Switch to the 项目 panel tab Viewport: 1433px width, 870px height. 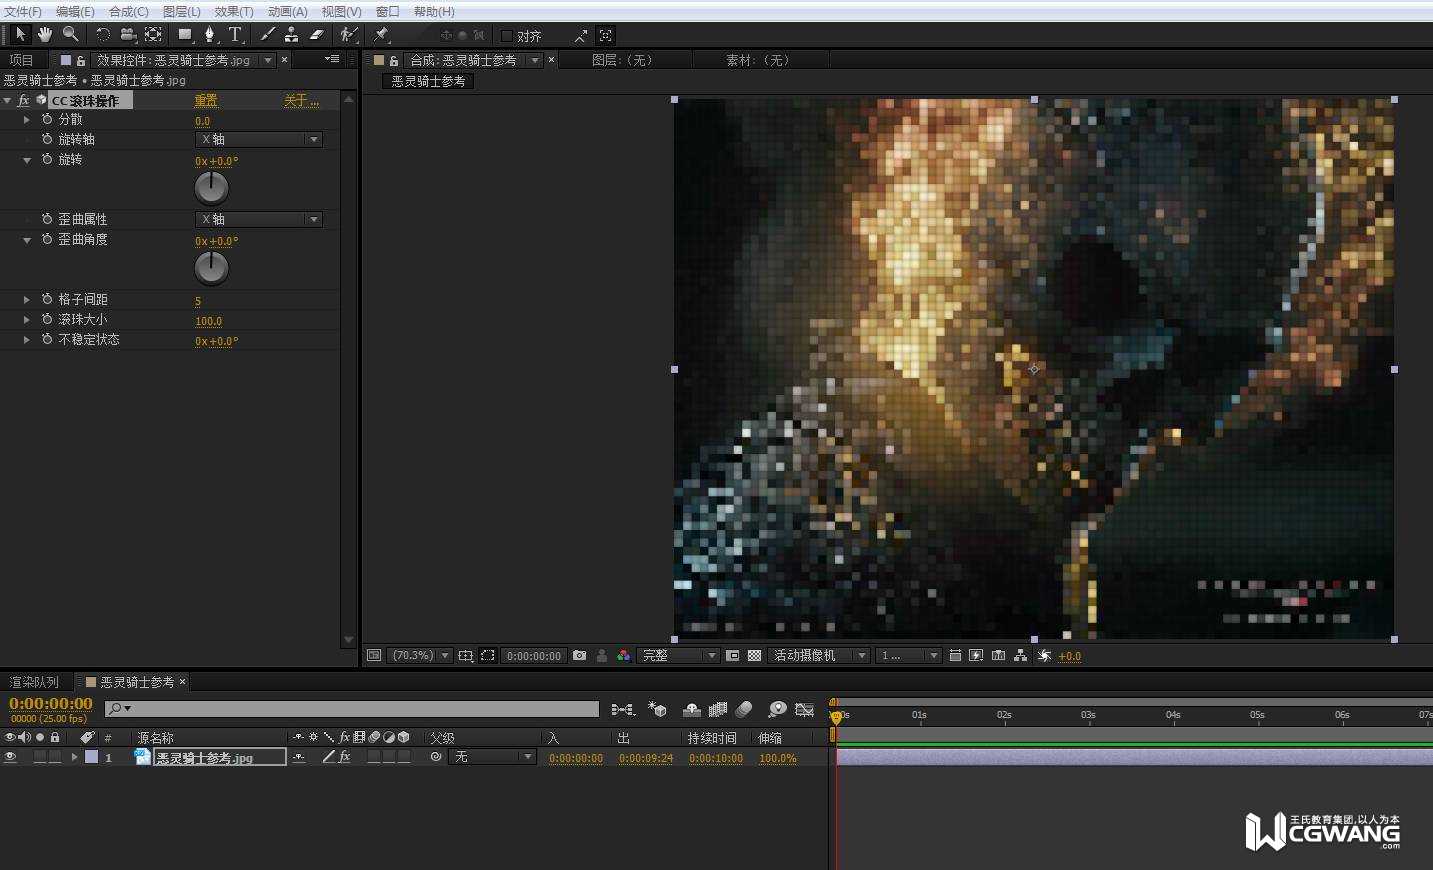21,60
